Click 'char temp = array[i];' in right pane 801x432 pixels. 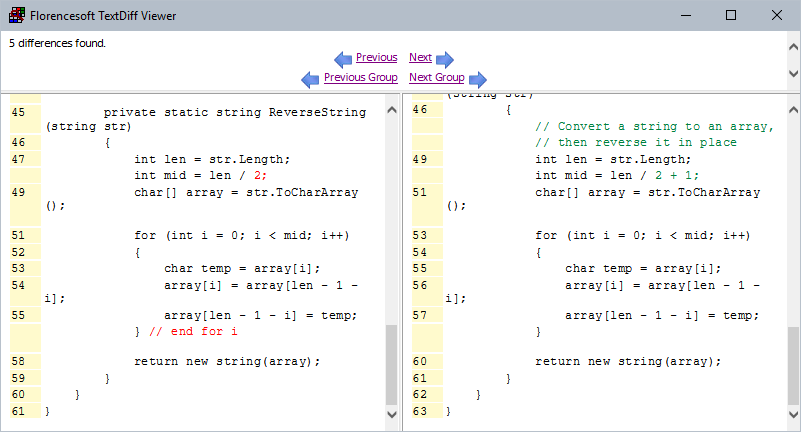pos(643,268)
